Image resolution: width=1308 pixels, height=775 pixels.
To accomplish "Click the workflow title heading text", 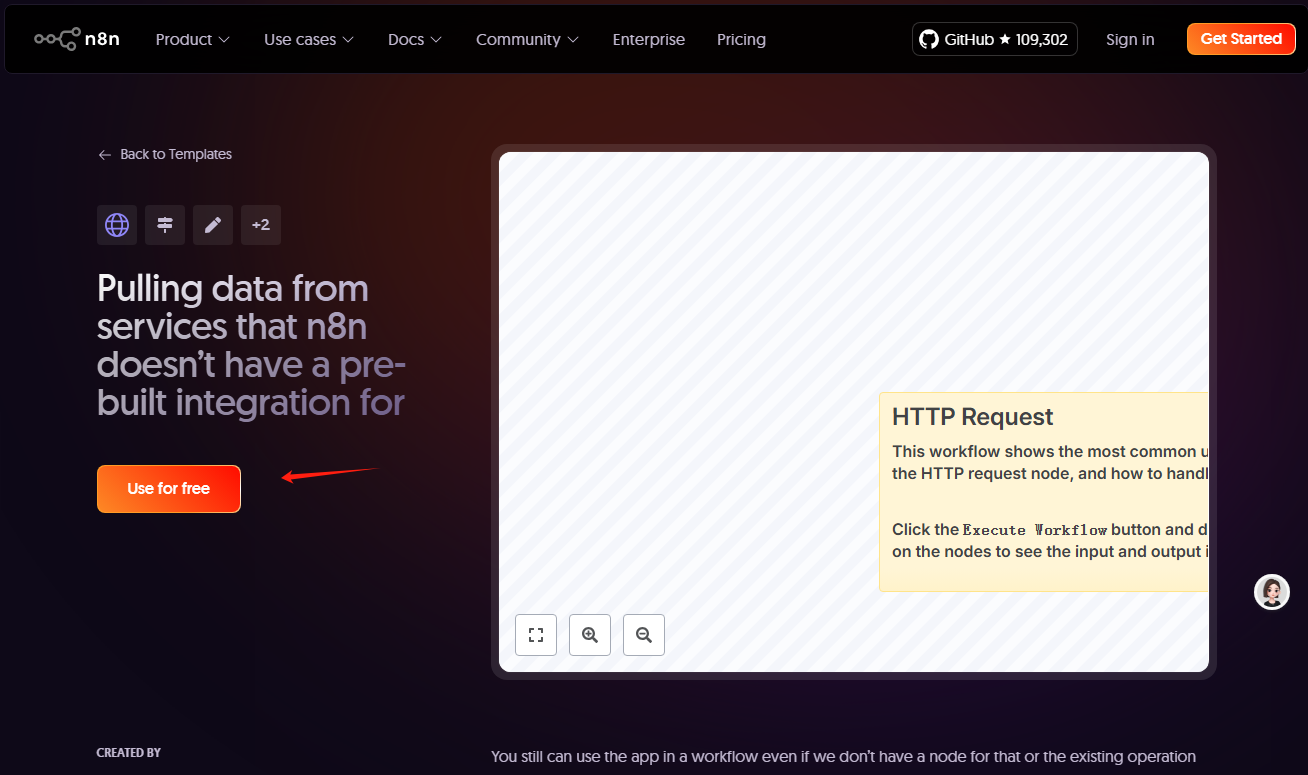I will [251, 345].
